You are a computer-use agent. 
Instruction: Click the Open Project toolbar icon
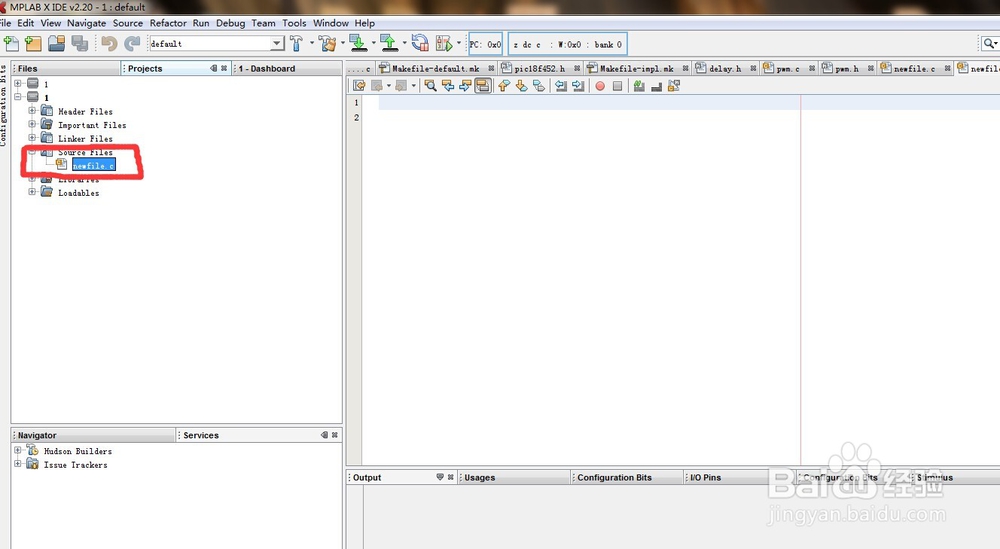[x=56, y=43]
